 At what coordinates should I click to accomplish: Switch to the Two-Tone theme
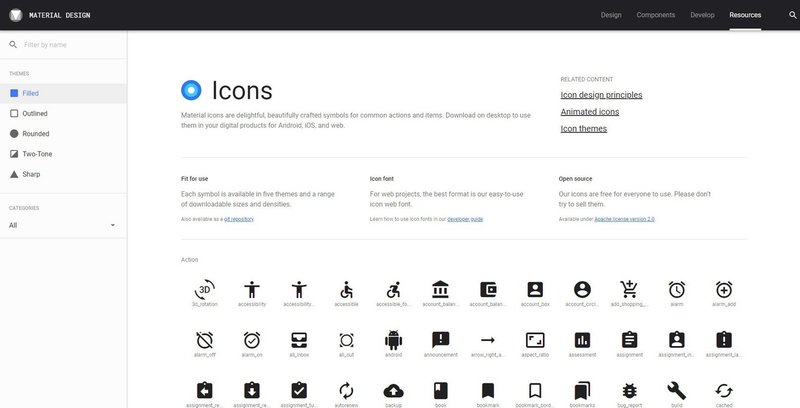(63, 154)
